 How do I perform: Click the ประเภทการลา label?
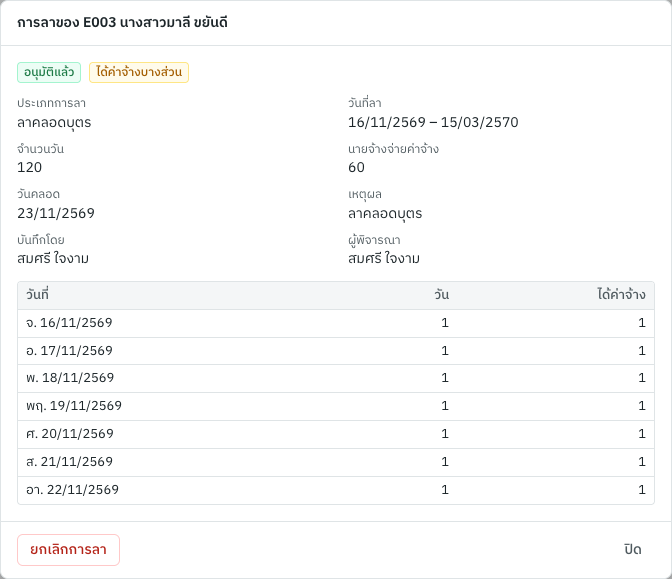tap(51, 103)
